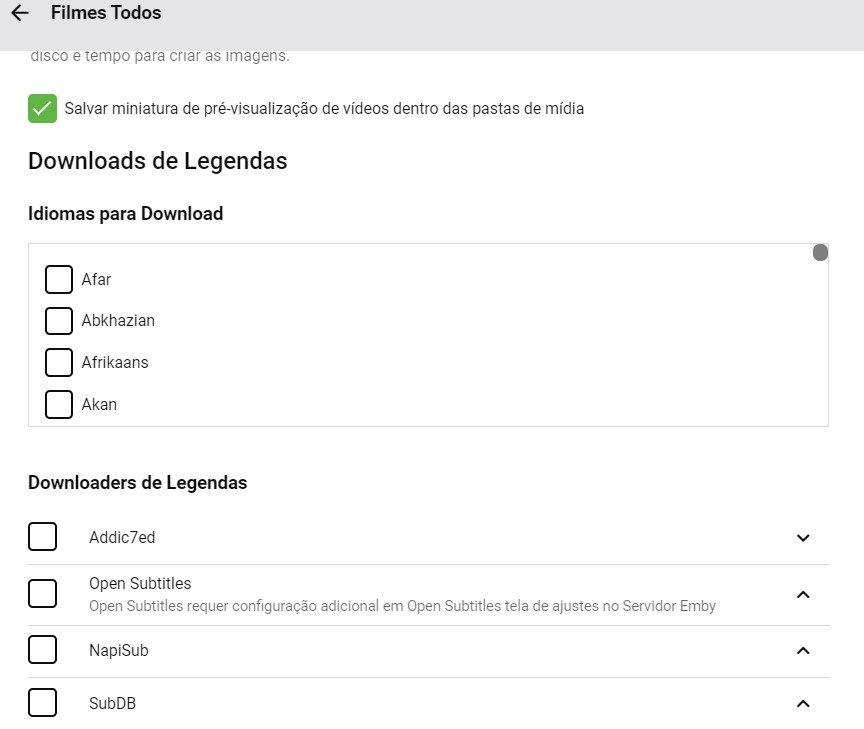Enable the Addic7ed subtitle downloader
Image resolution: width=864 pixels, height=729 pixels.
point(42,537)
